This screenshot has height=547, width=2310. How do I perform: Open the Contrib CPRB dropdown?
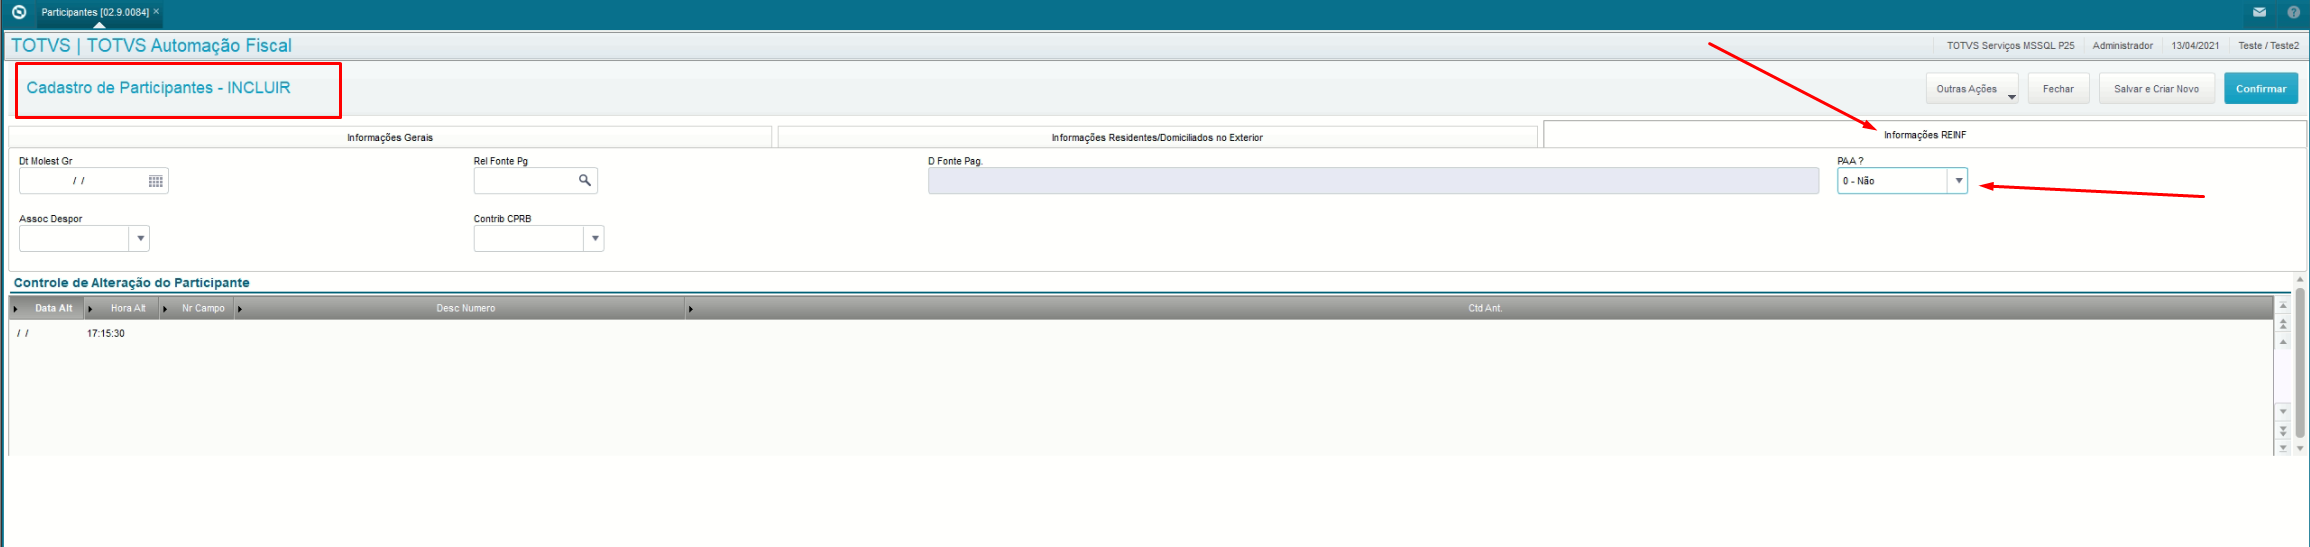pyautogui.click(x=595, y=238)
